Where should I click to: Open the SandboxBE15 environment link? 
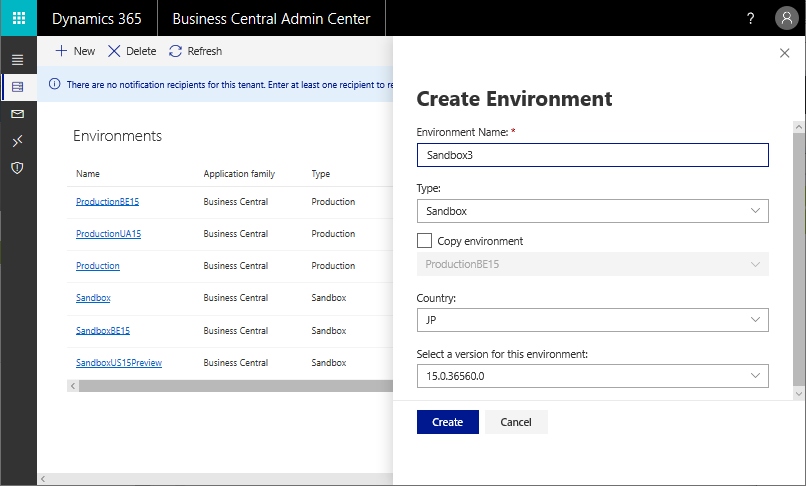[103, 330]
